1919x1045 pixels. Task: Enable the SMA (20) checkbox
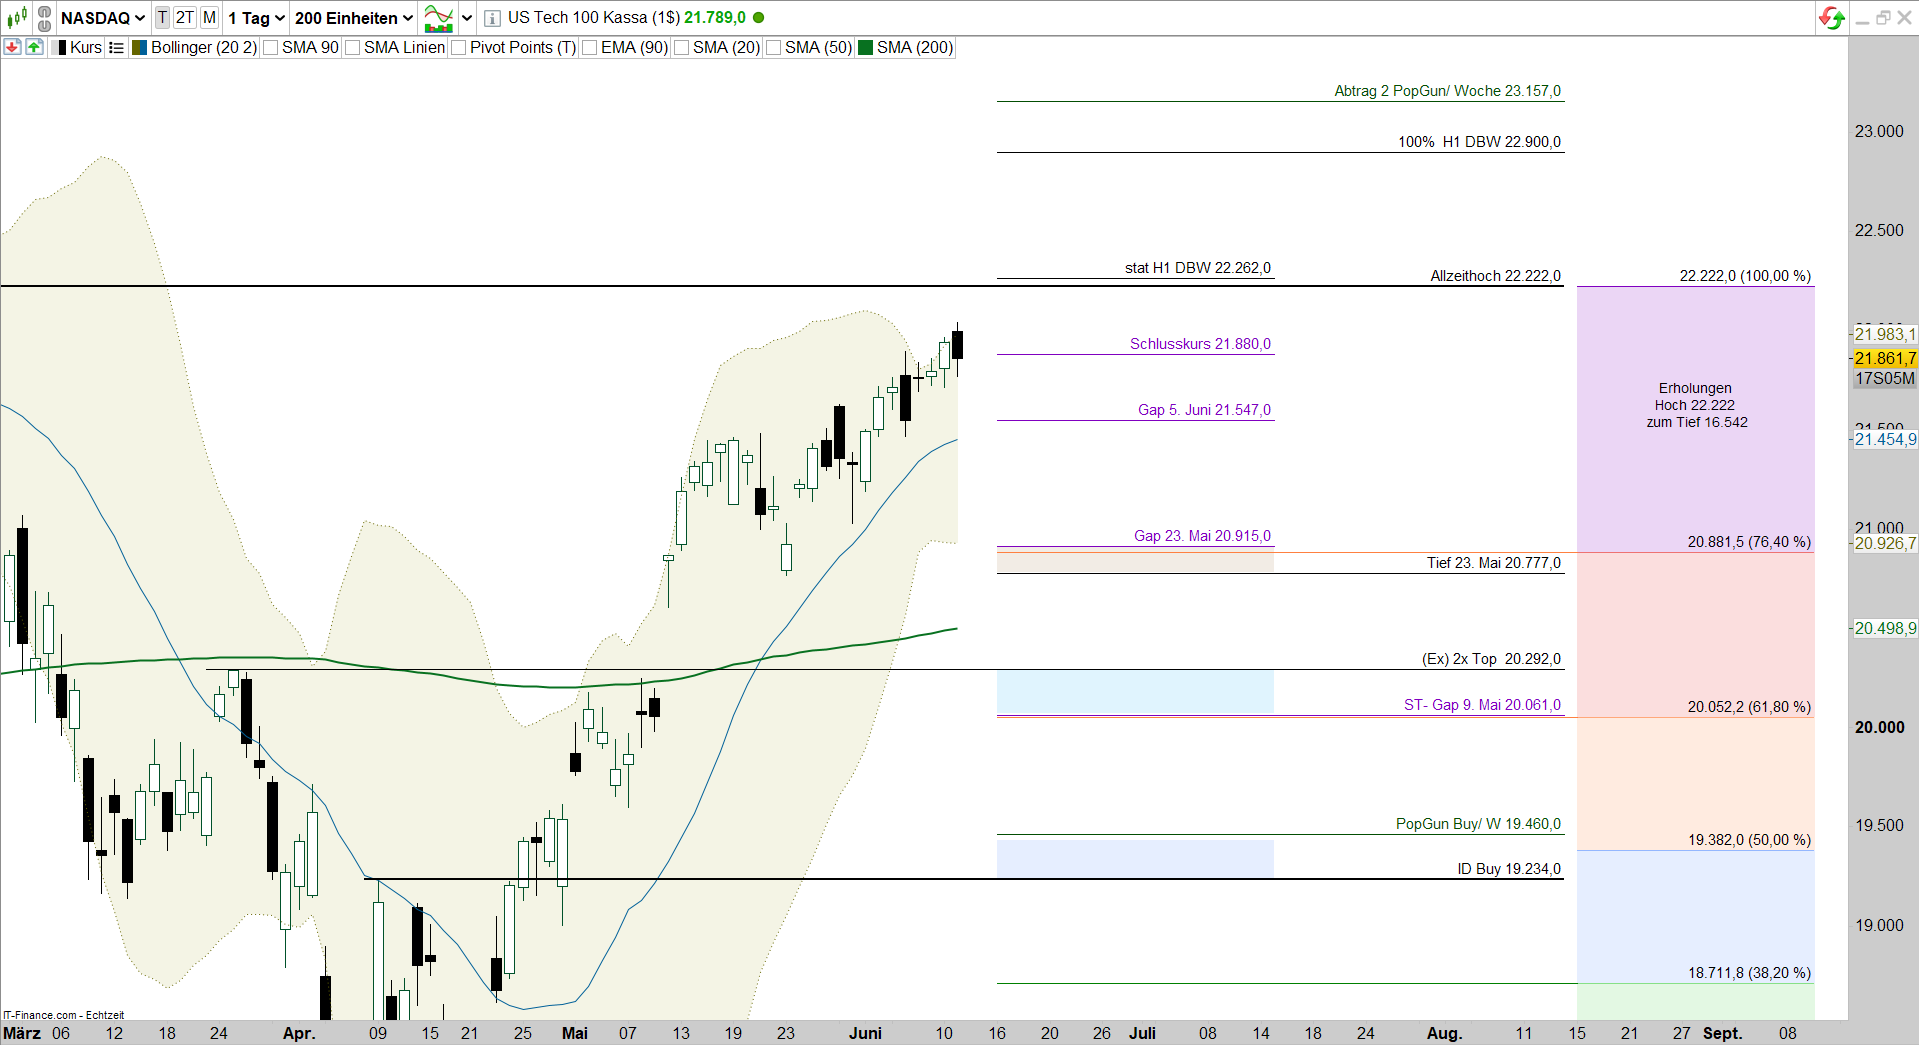(681, 48)
